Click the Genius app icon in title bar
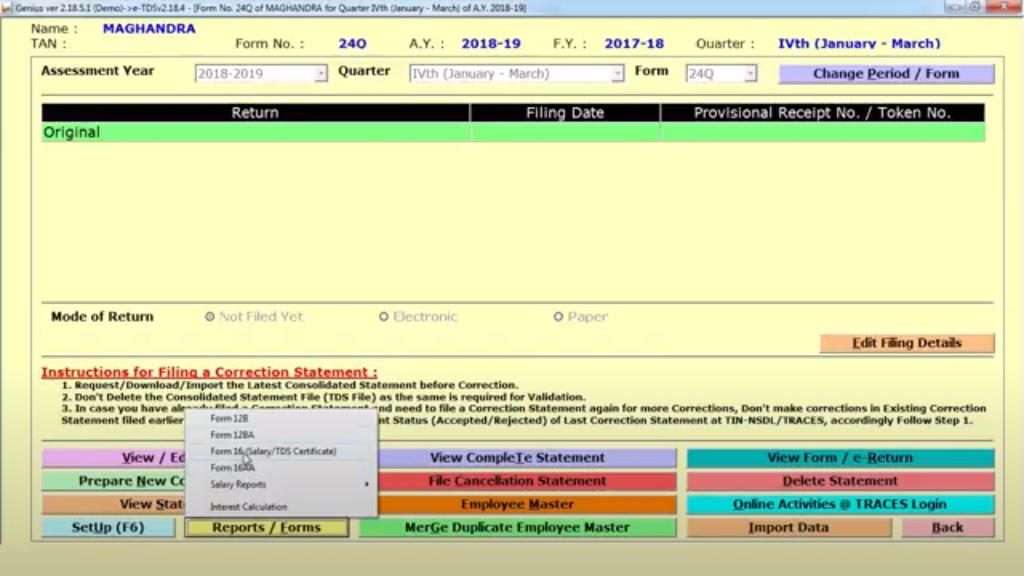Viewport: 1024px width, 576px height. (x=7, y=7)
